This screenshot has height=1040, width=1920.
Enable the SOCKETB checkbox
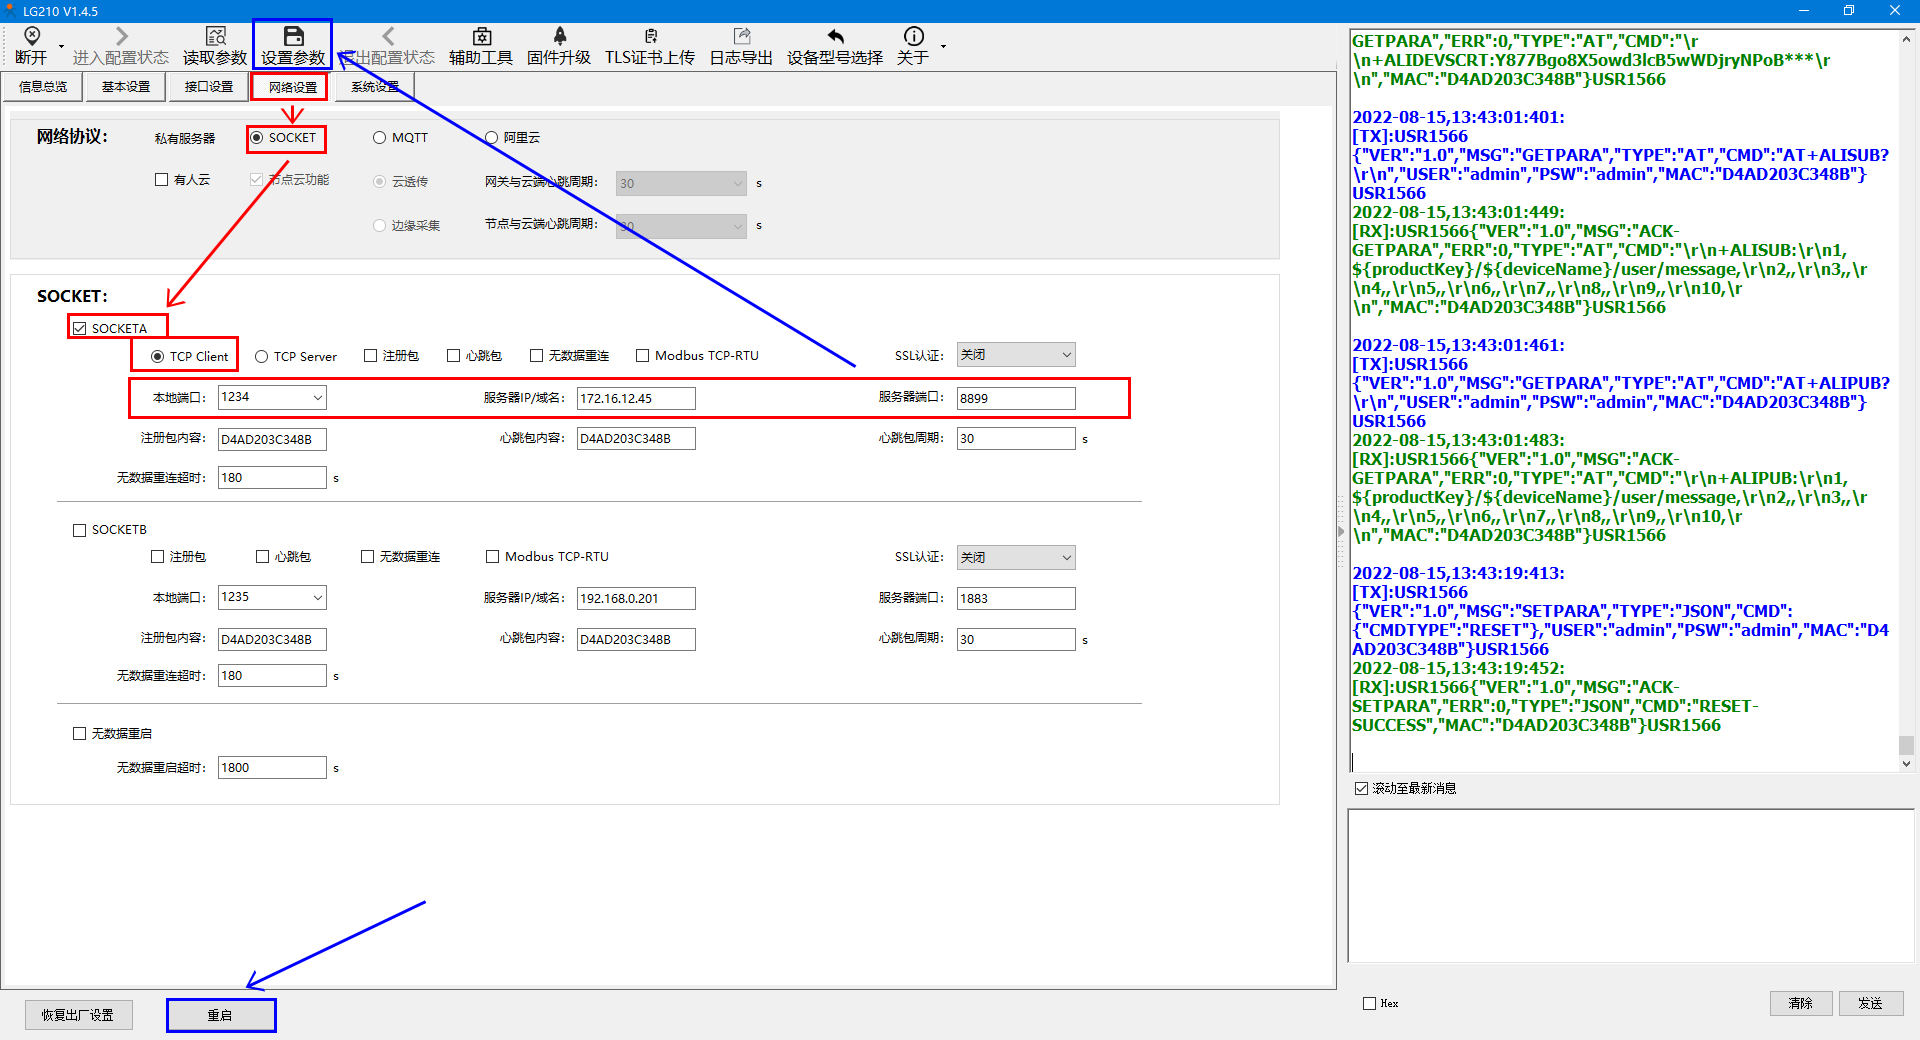[x=80, y=530]
